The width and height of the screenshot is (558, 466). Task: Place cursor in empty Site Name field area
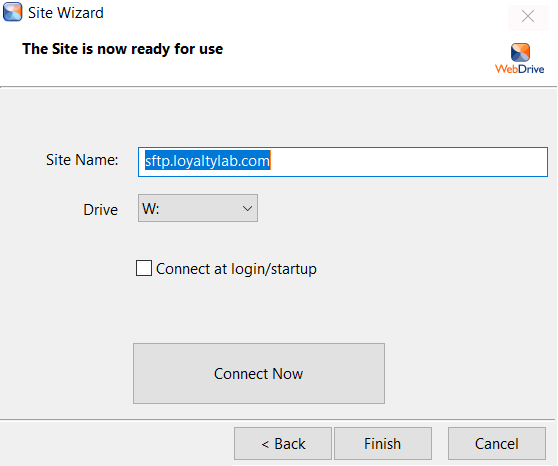[x=409, y=162]
